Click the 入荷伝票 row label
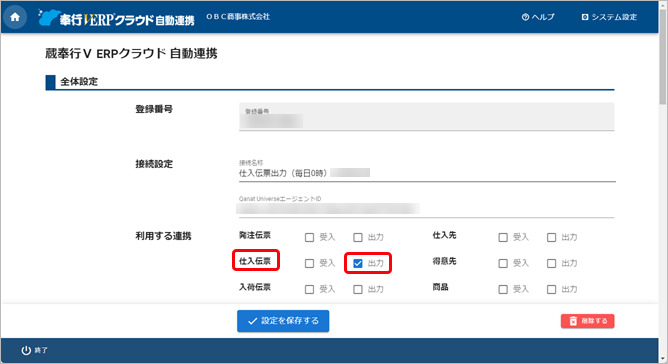Viewport: 668px width, 364px height. coord(255,287)
